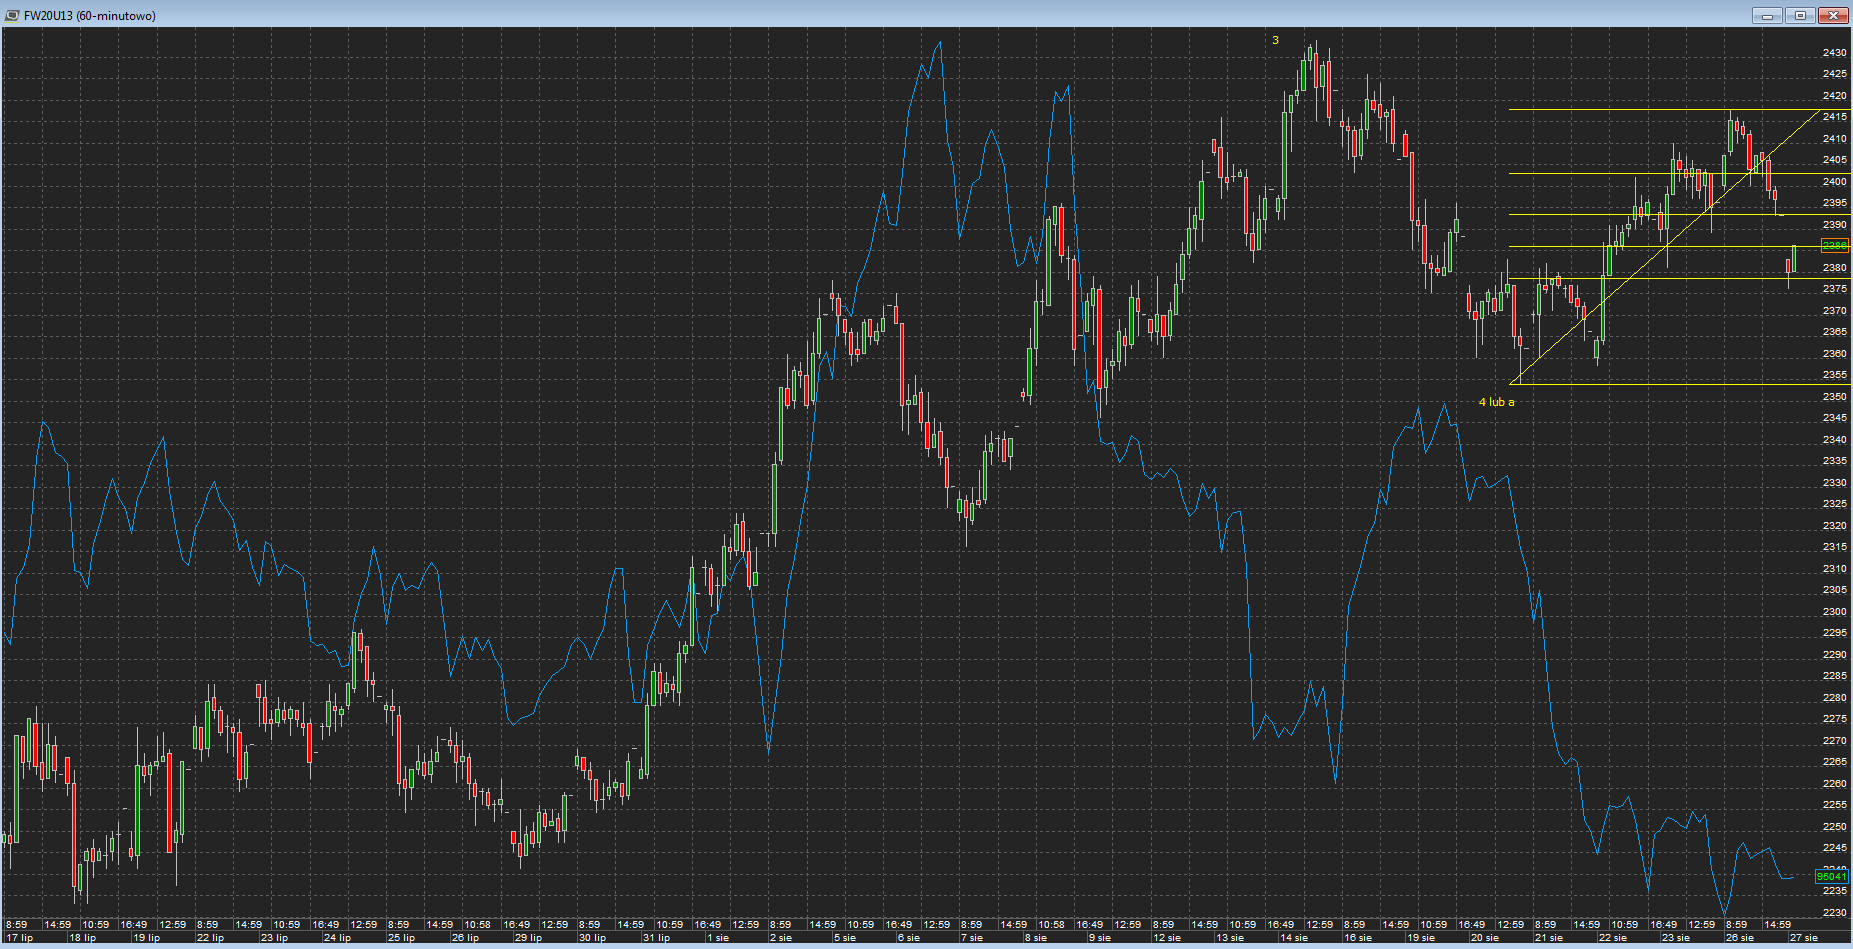Screen dimensions: 1853x949
Task: Click the chart window icon in title bar
Action: (x=12, y=15)
